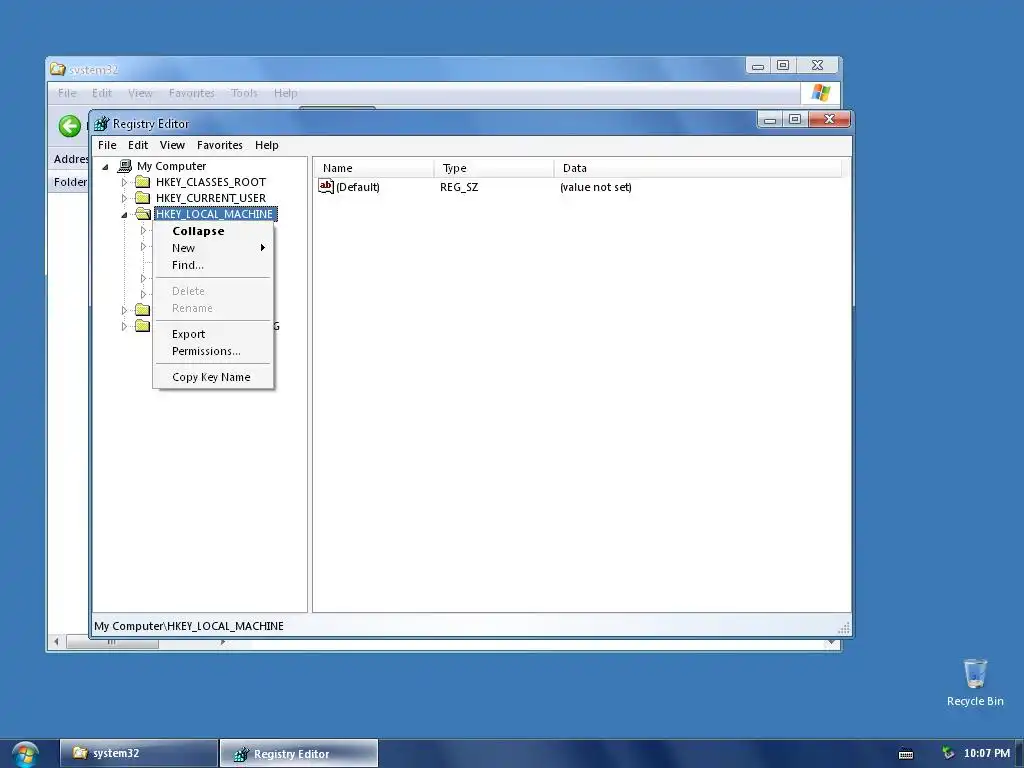
Task: Open the Registry Editor File menu
Action: click(x=107, y=145)
